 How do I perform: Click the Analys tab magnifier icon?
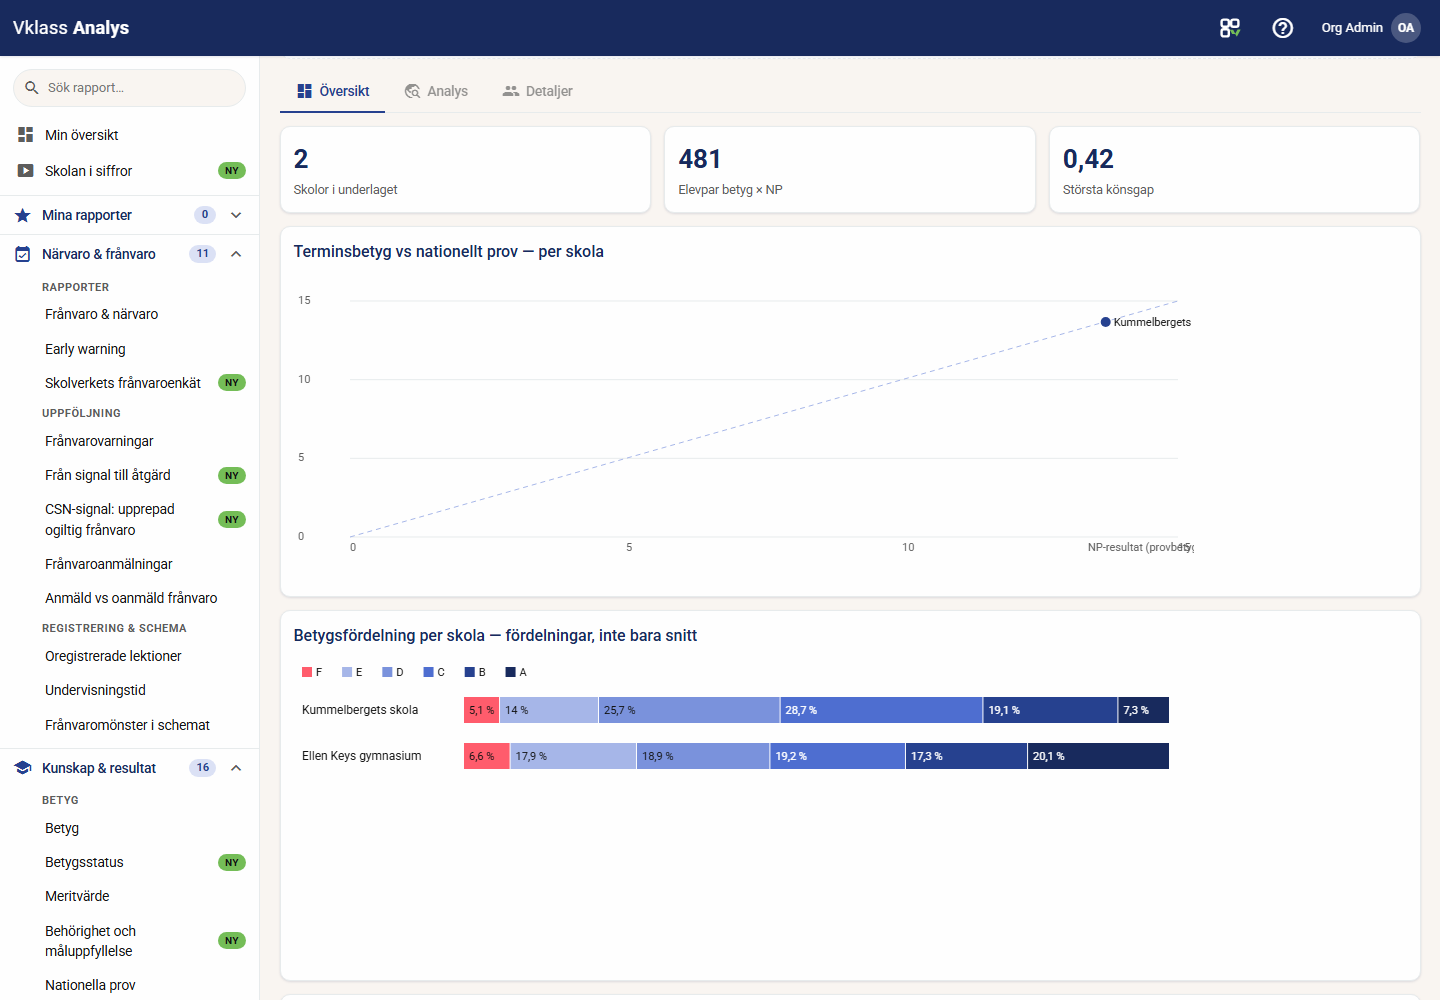pos(412,91)
